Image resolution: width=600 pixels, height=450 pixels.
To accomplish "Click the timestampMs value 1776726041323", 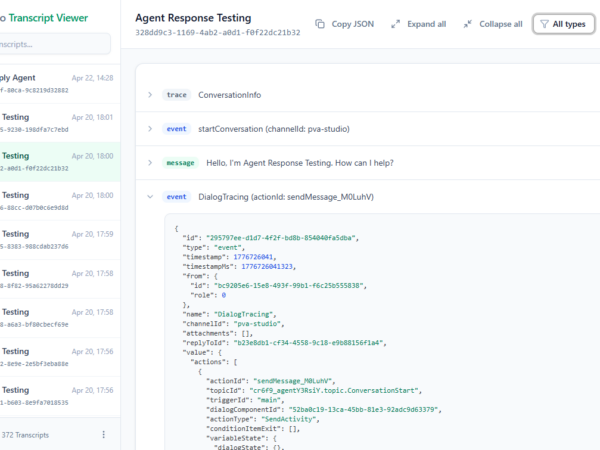I will coord(267,267).
